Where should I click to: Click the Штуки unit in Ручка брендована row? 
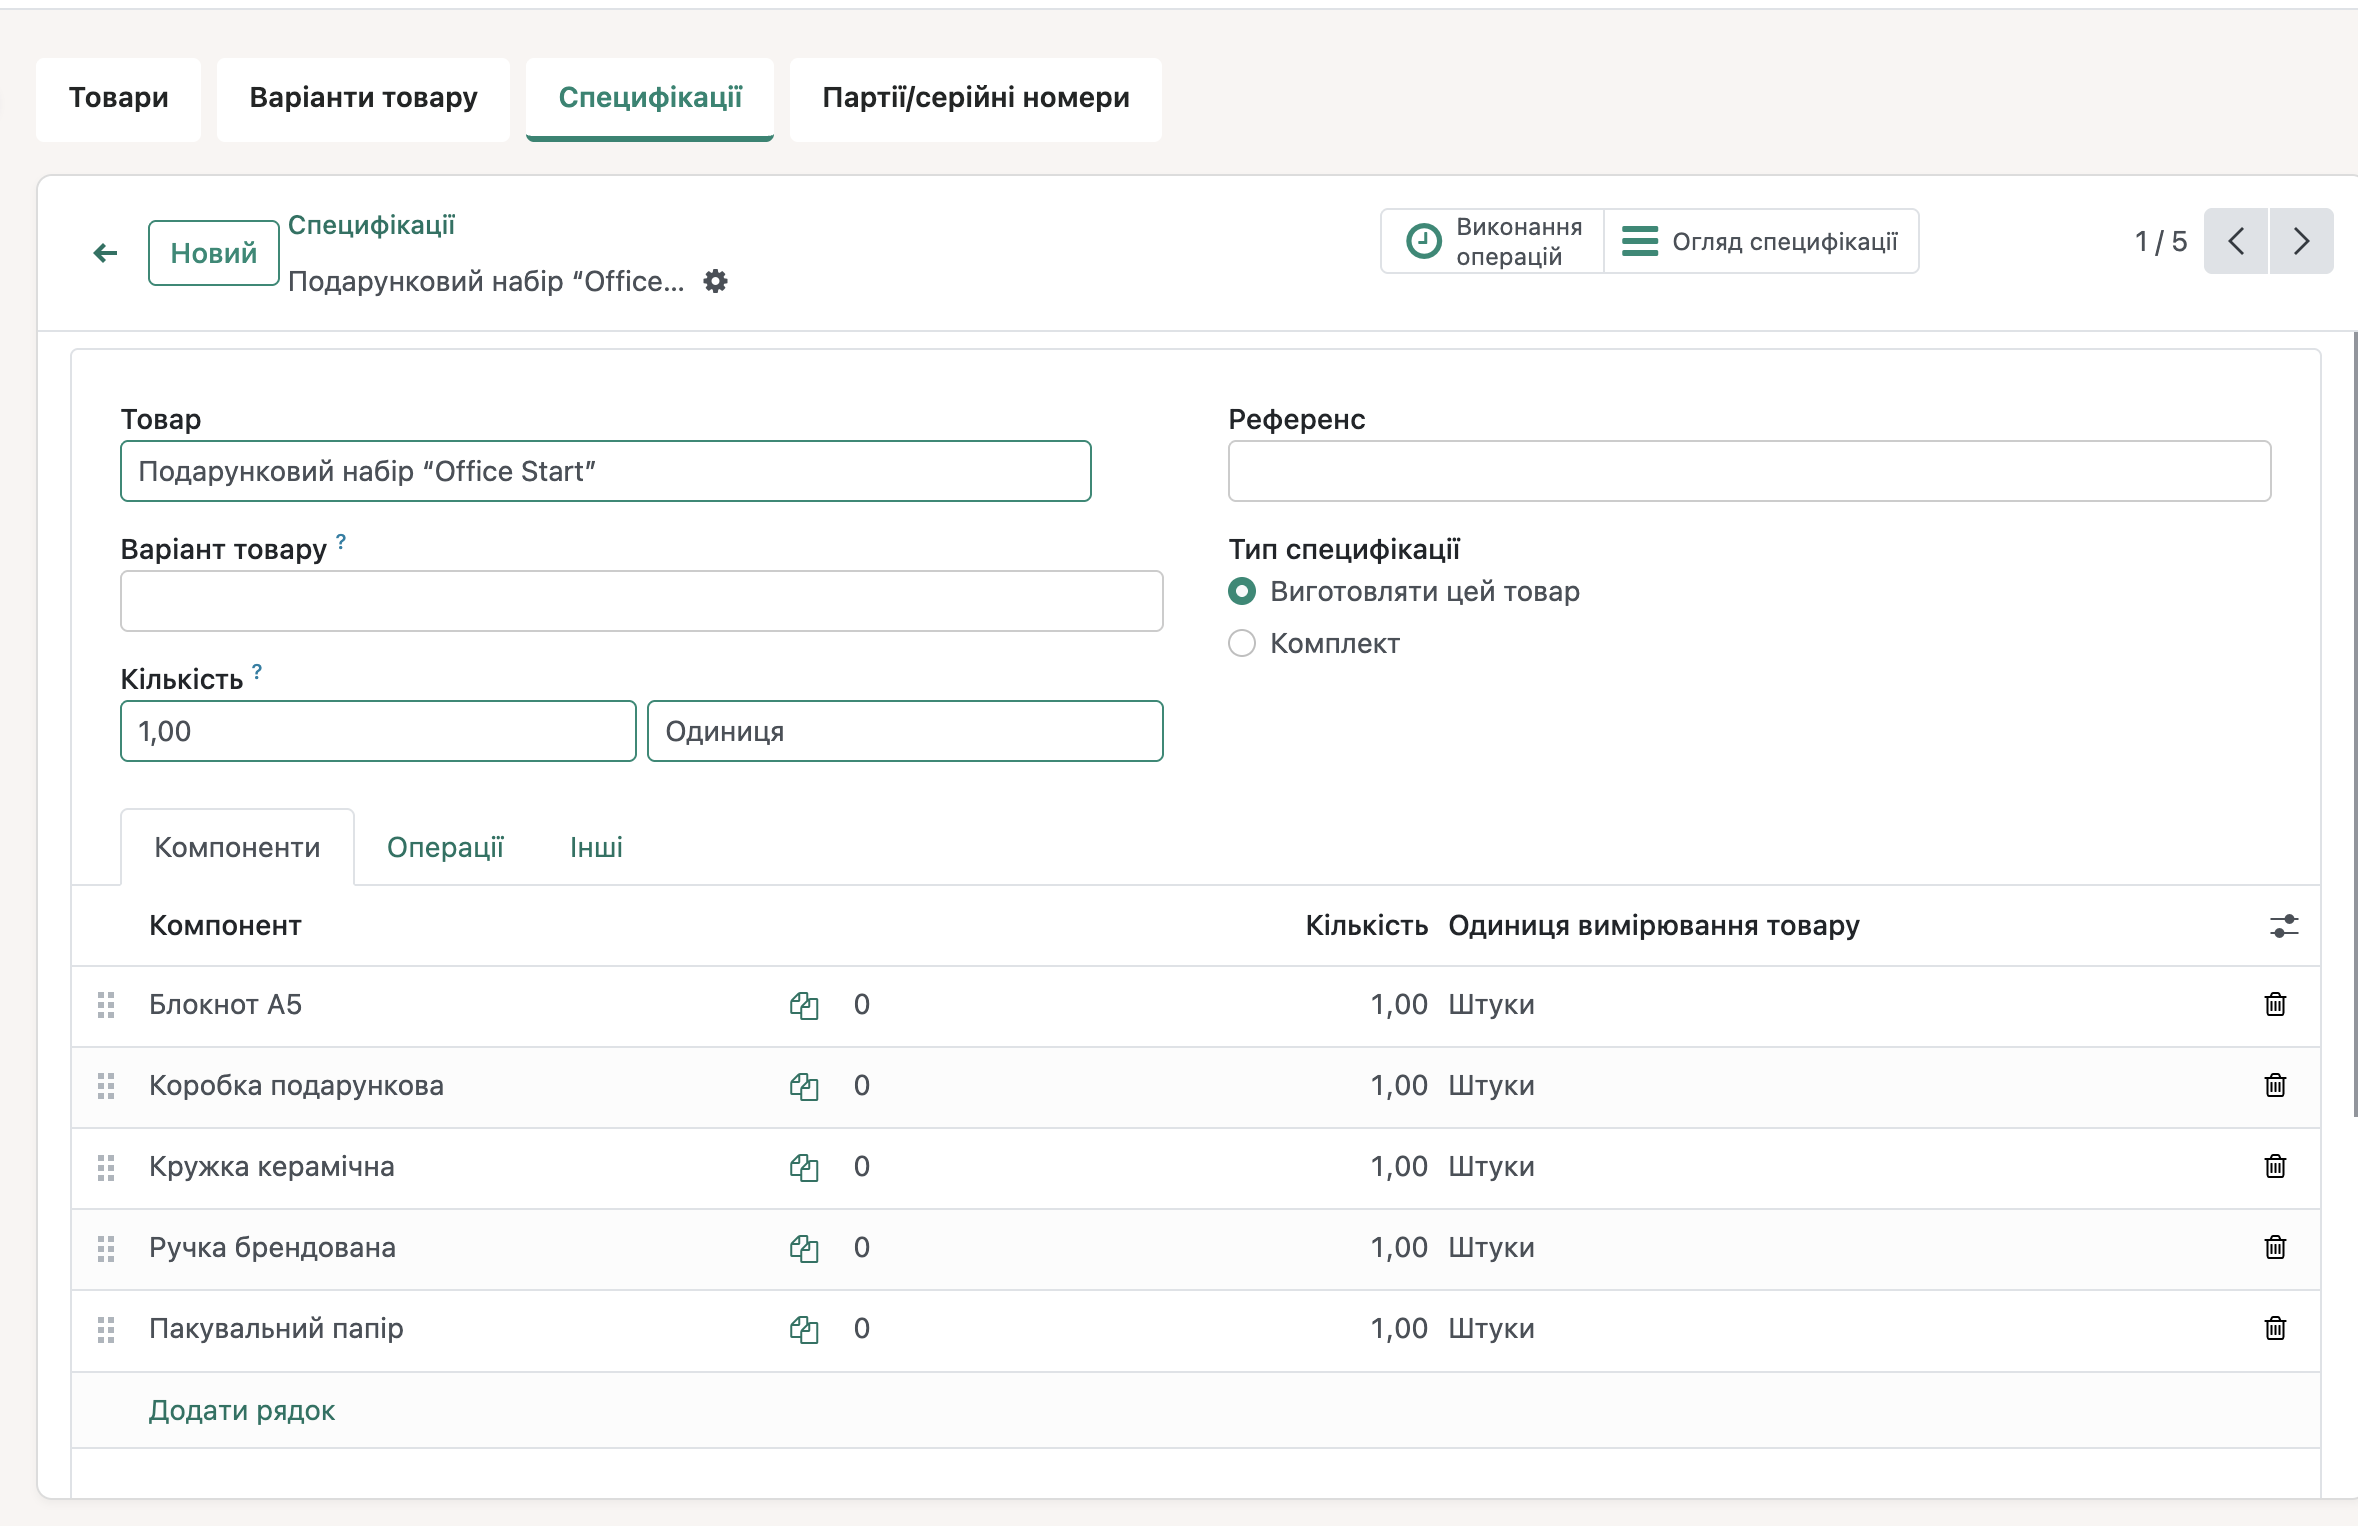[1491, 1247]
